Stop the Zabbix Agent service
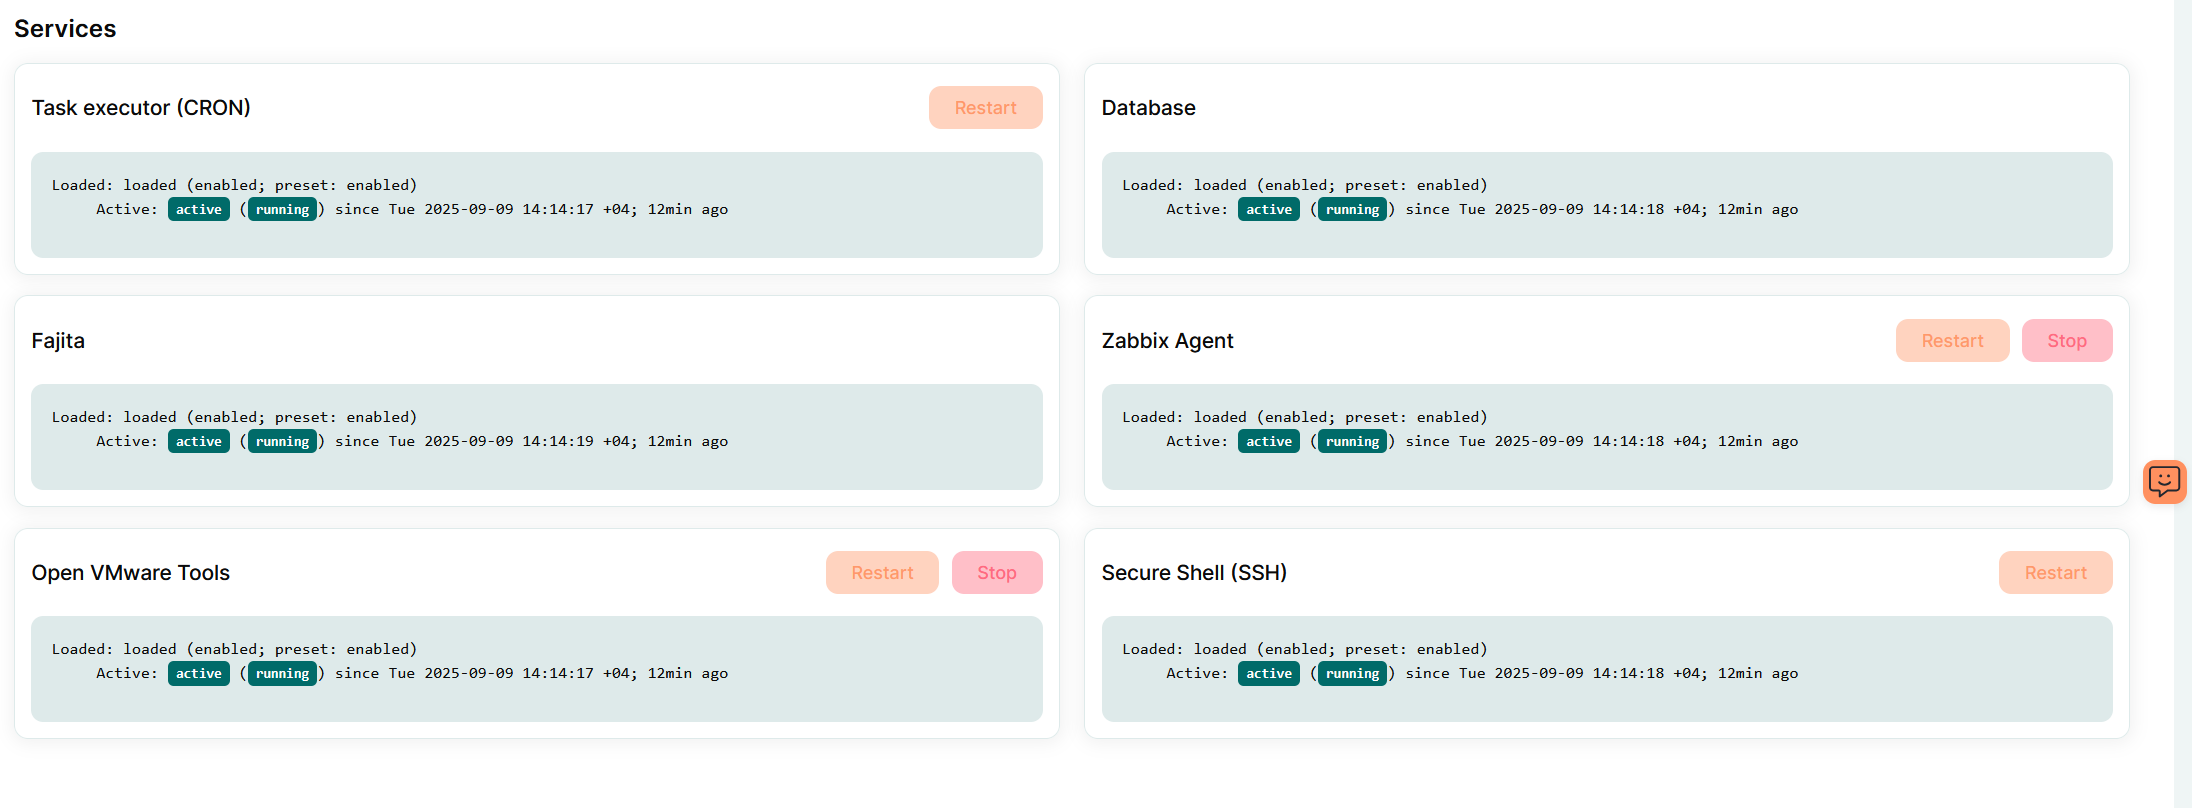Screen dimensions: 2192x808 tap(2066, 341)
